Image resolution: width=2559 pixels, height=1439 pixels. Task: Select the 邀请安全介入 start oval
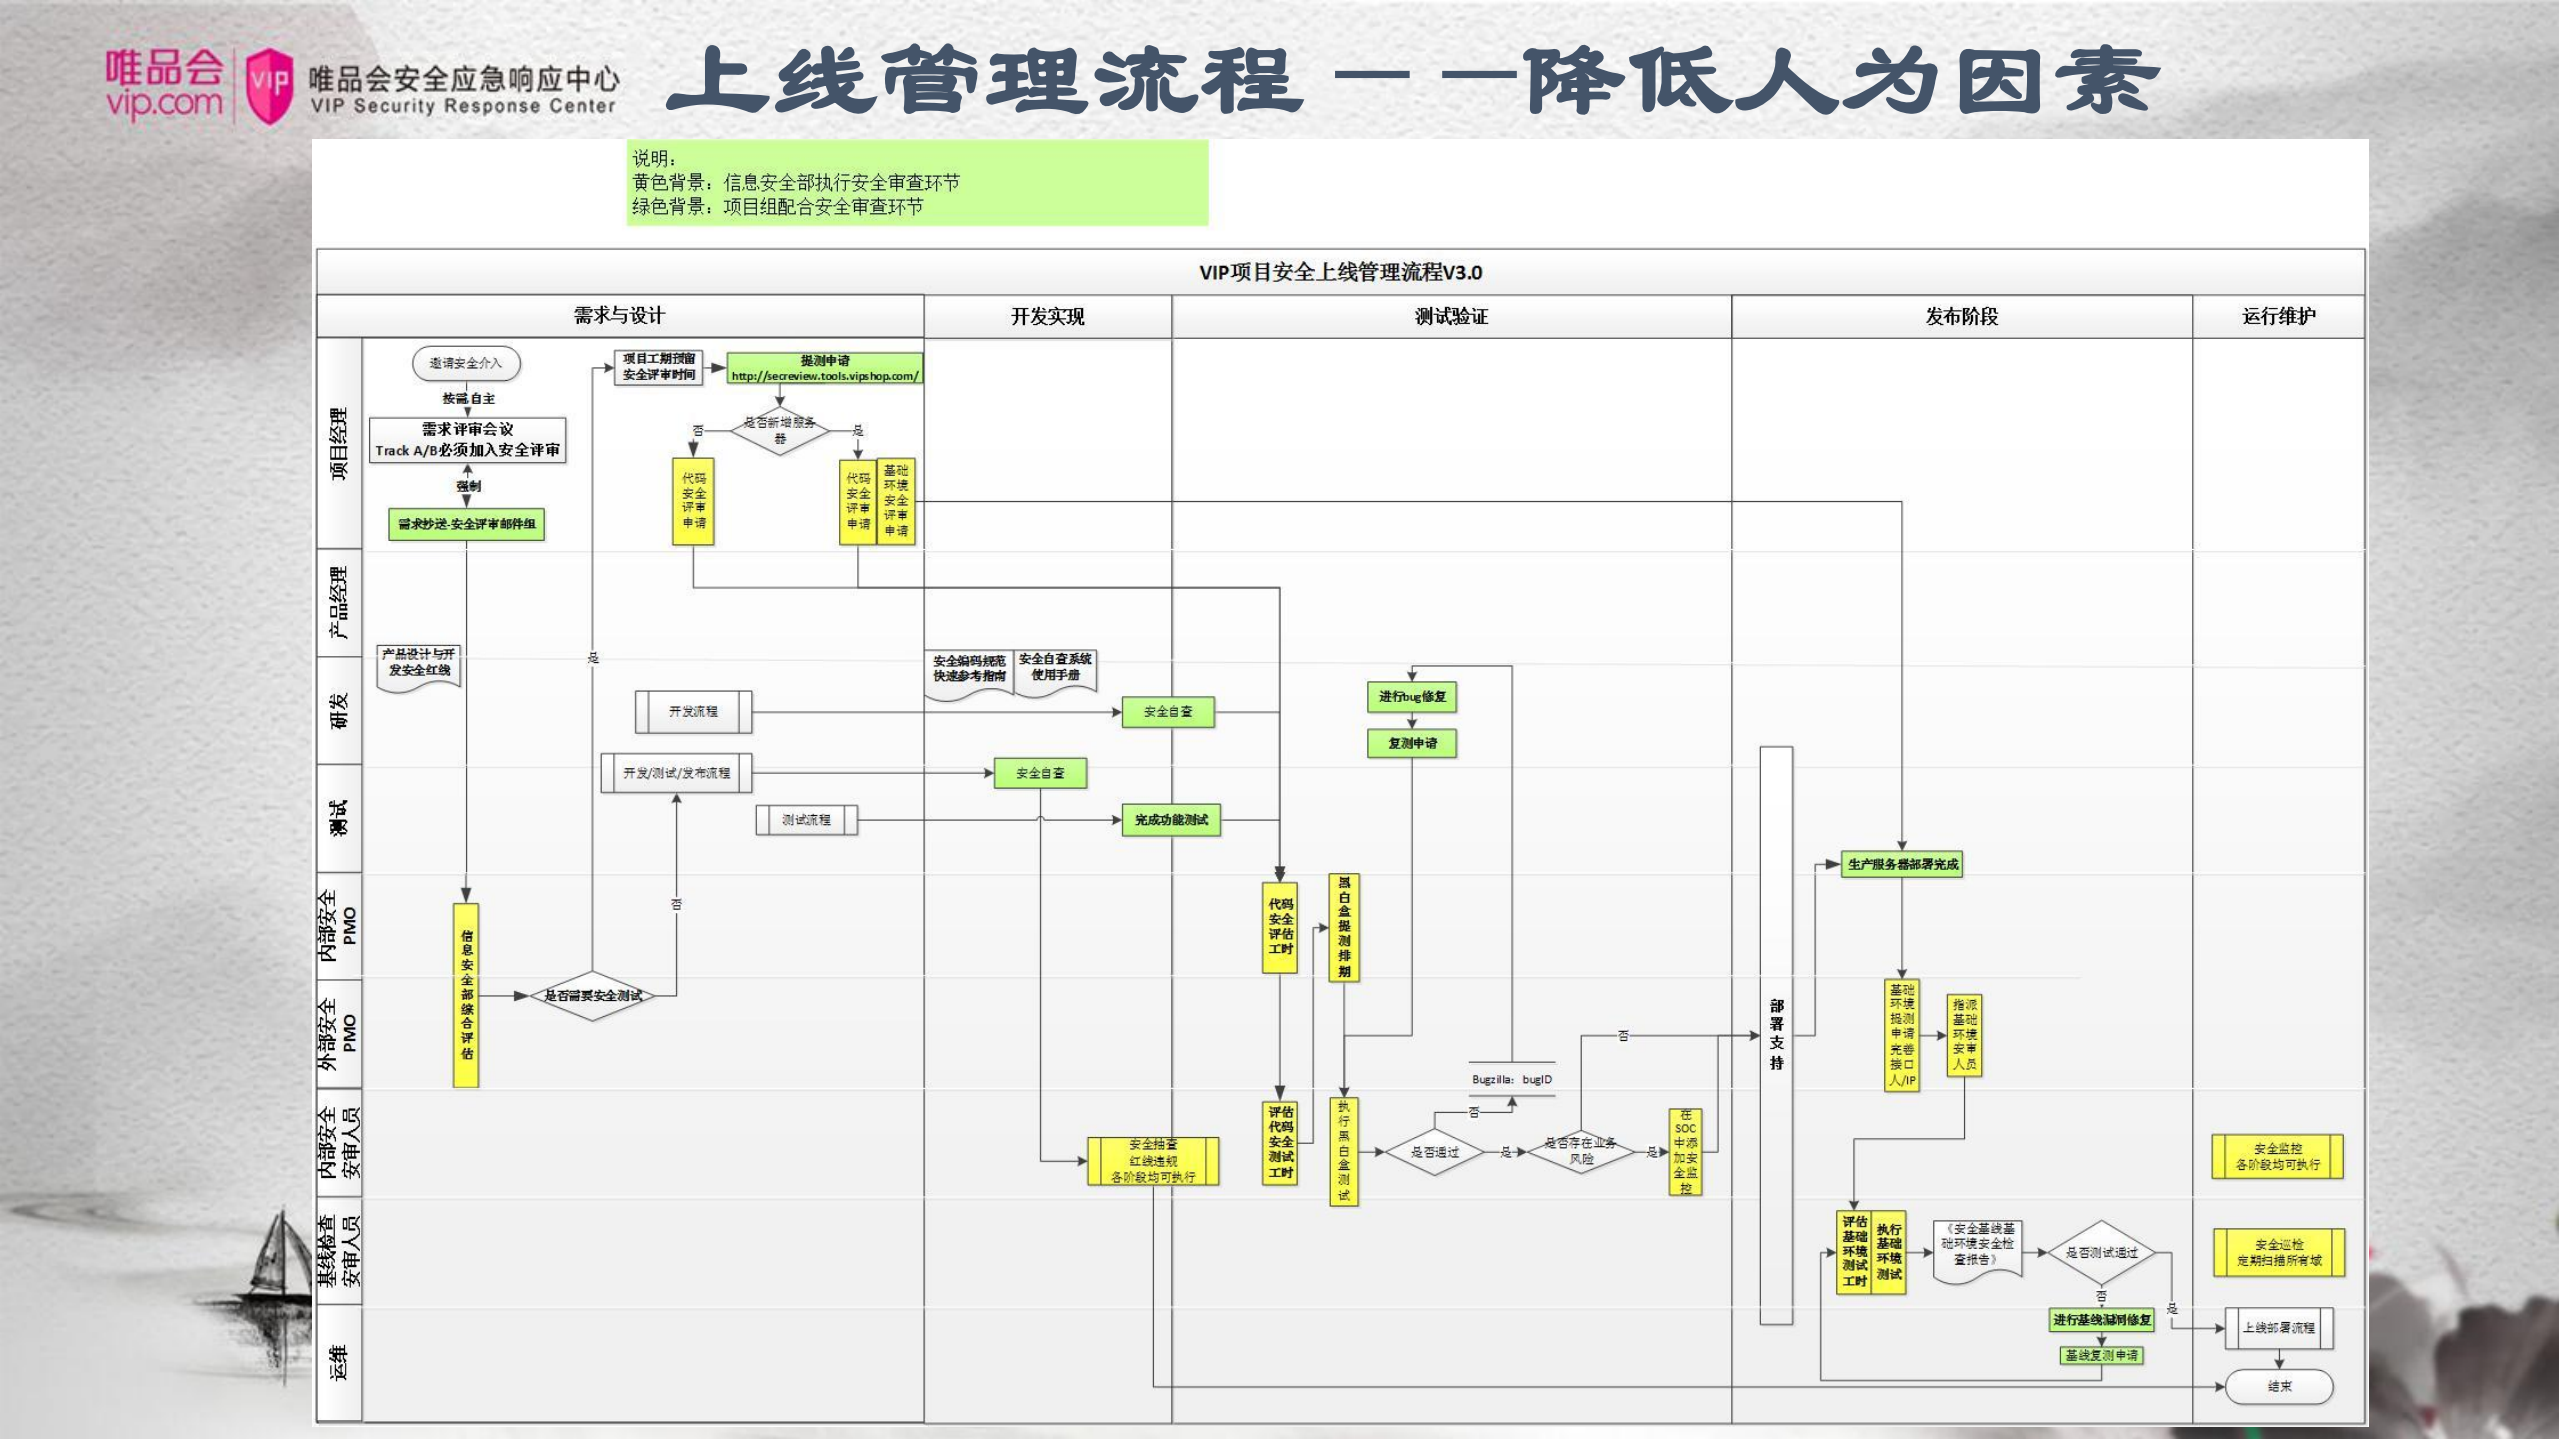pos(465,364)
